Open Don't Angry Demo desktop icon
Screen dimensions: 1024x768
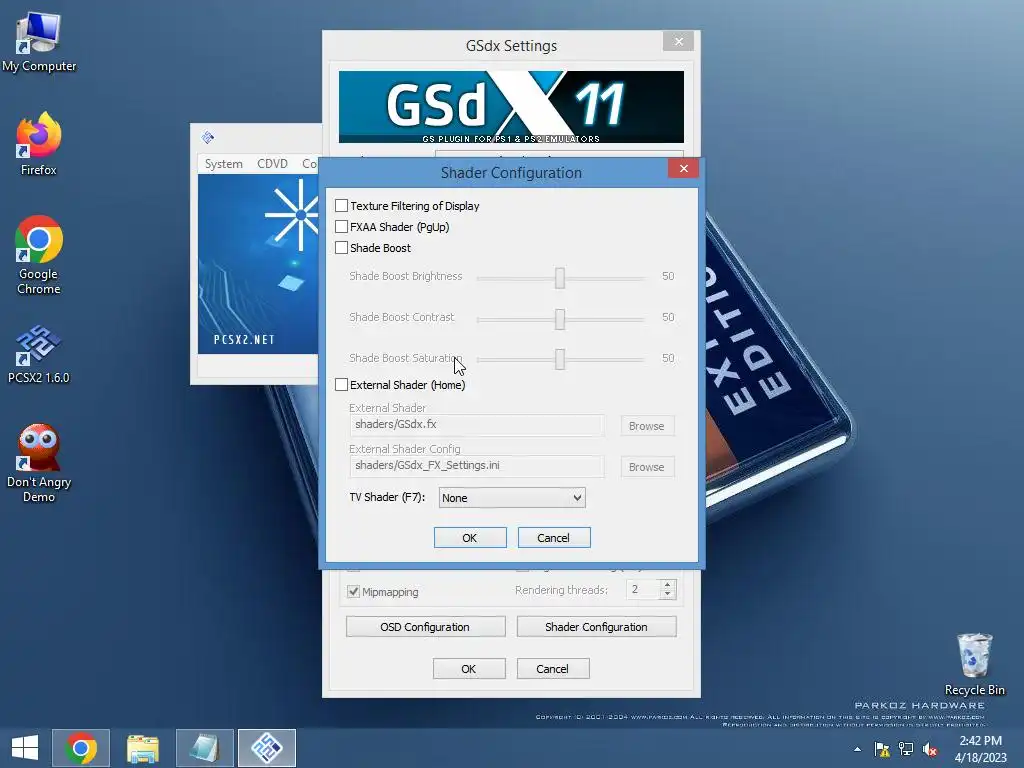tap(39, 462)
